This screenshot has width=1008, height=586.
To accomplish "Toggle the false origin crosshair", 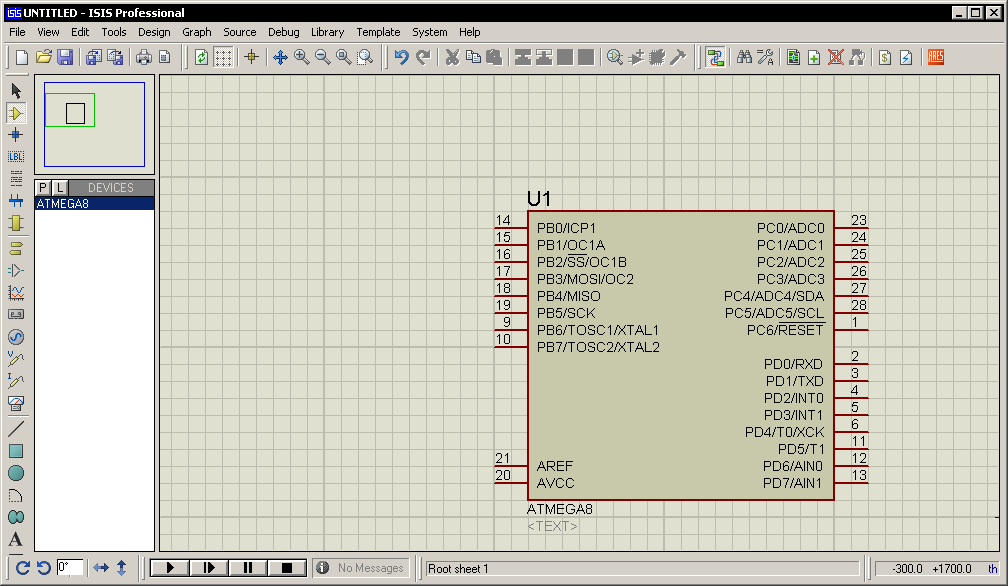I will (x=251, y=57).
